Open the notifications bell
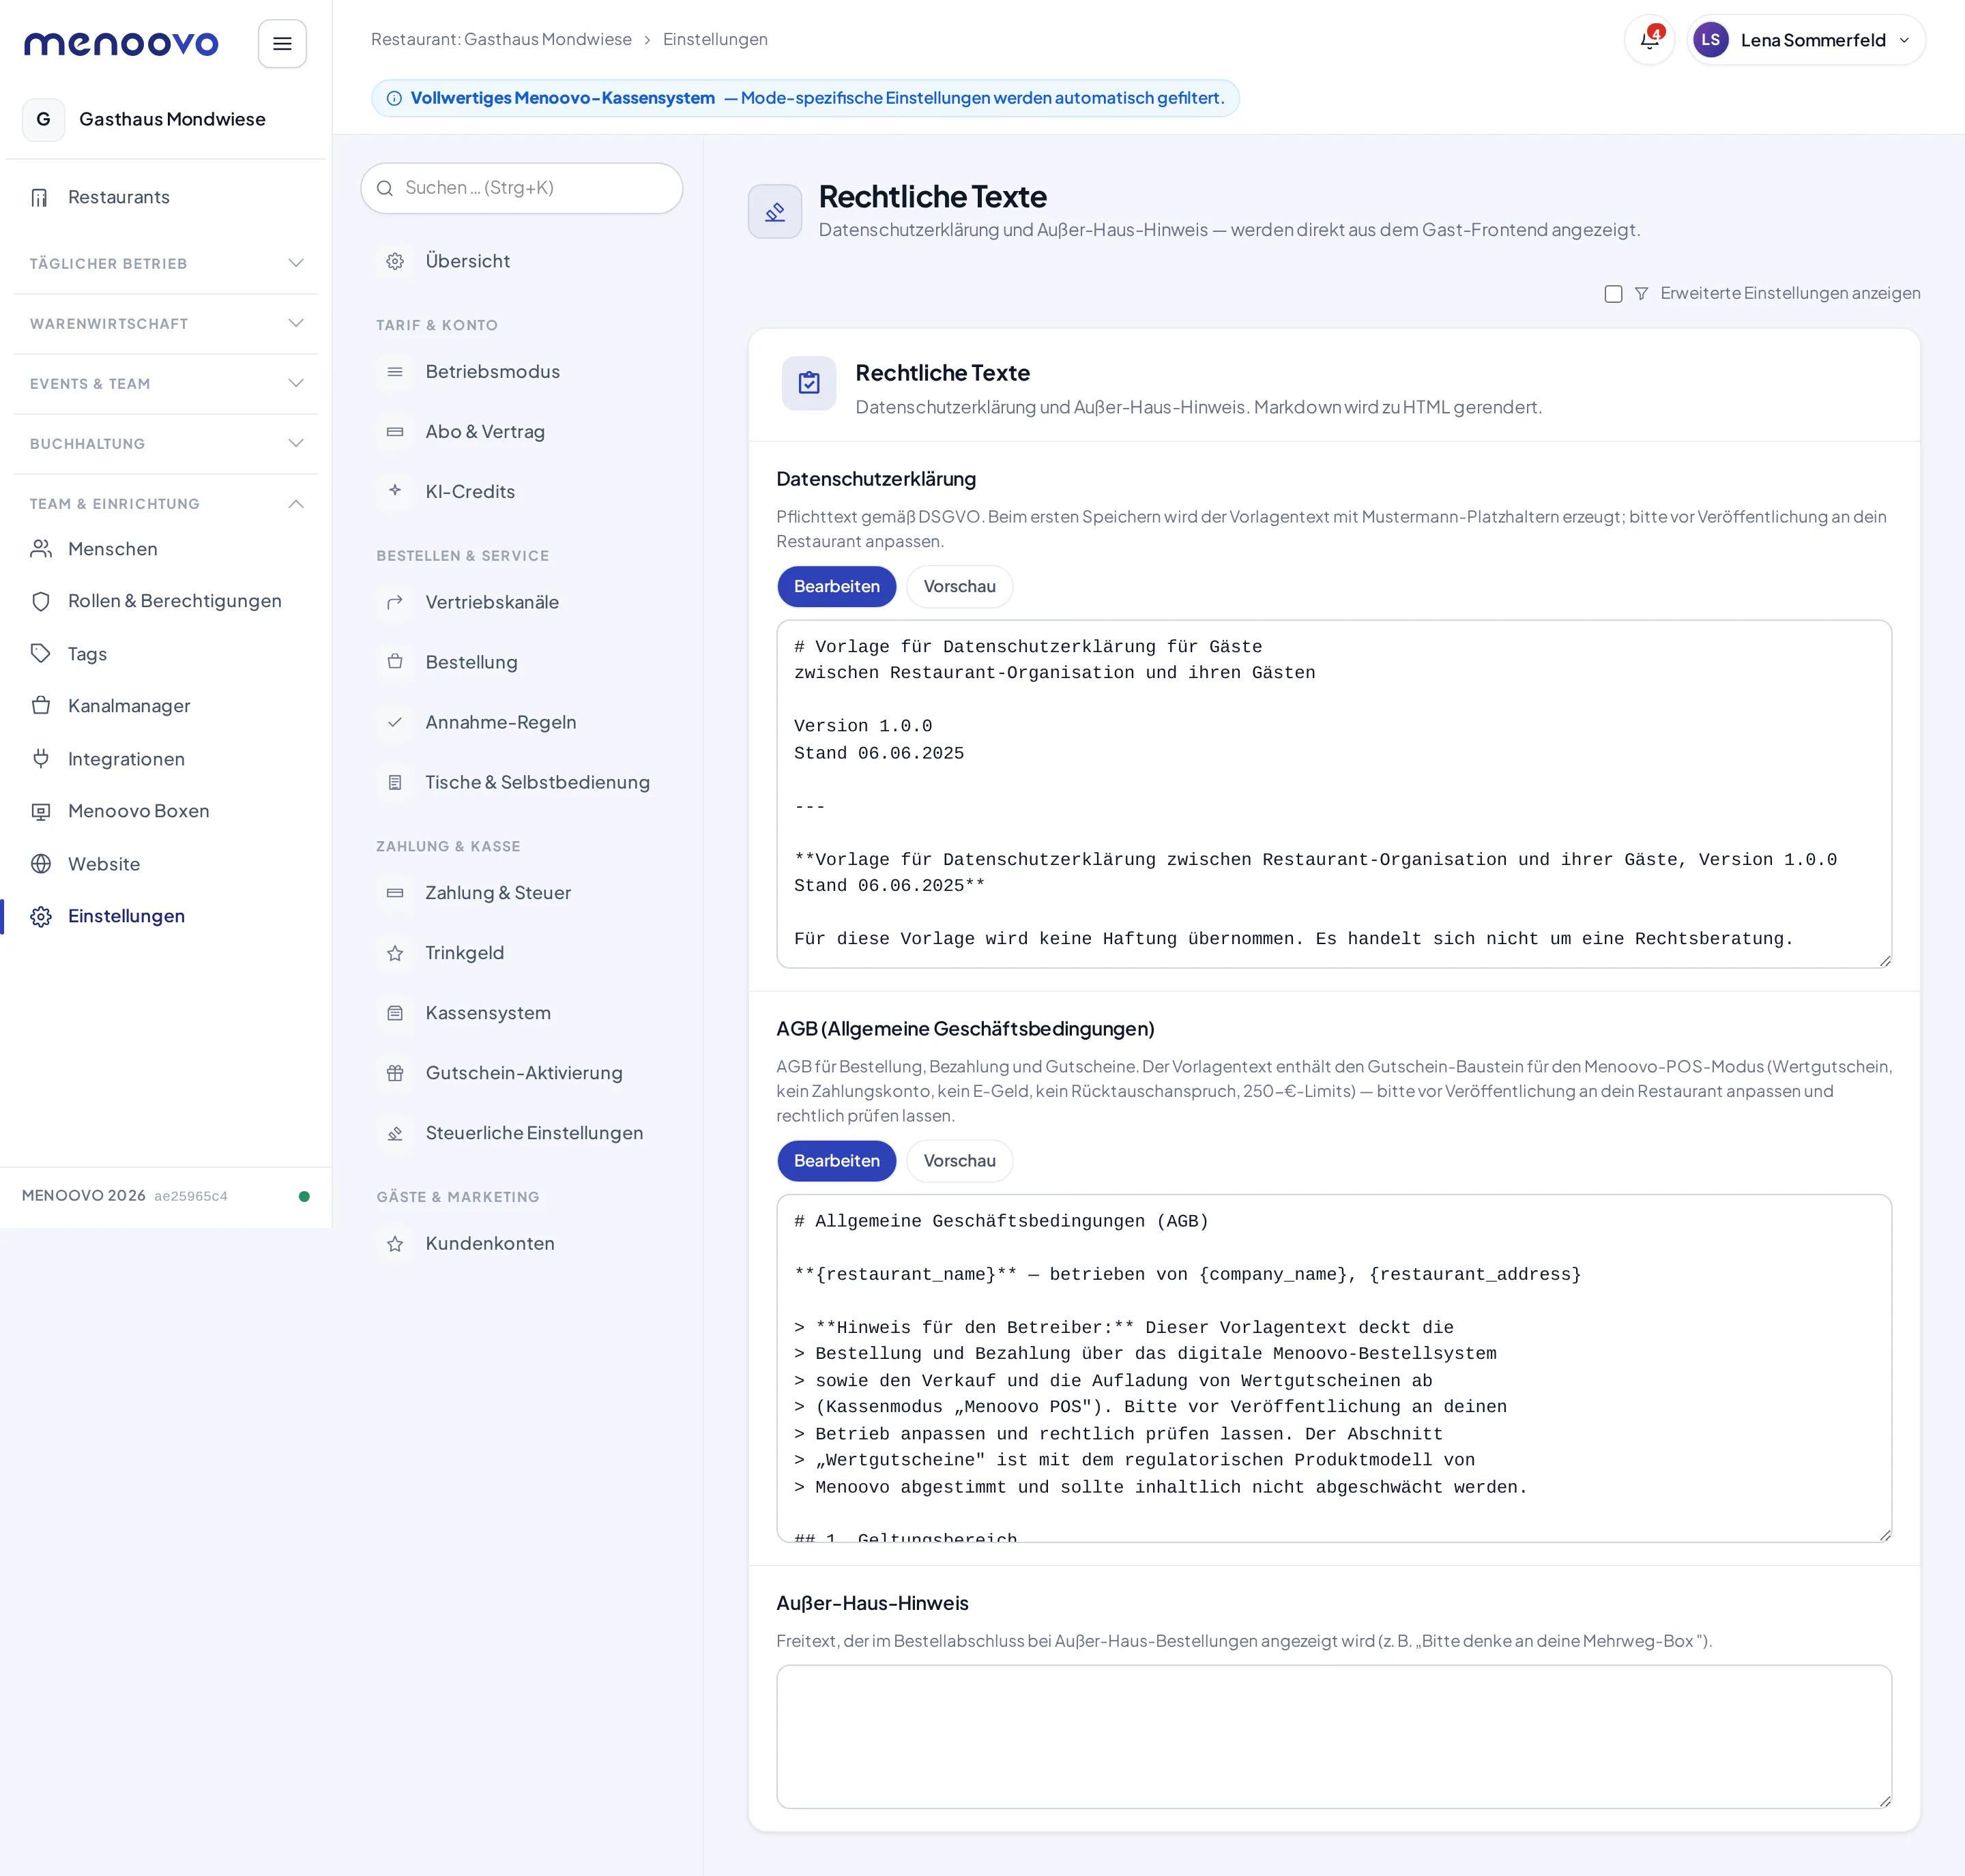Image resolution: width=1965 pixels, height=1876 pixels. [x=1649, y=40]
